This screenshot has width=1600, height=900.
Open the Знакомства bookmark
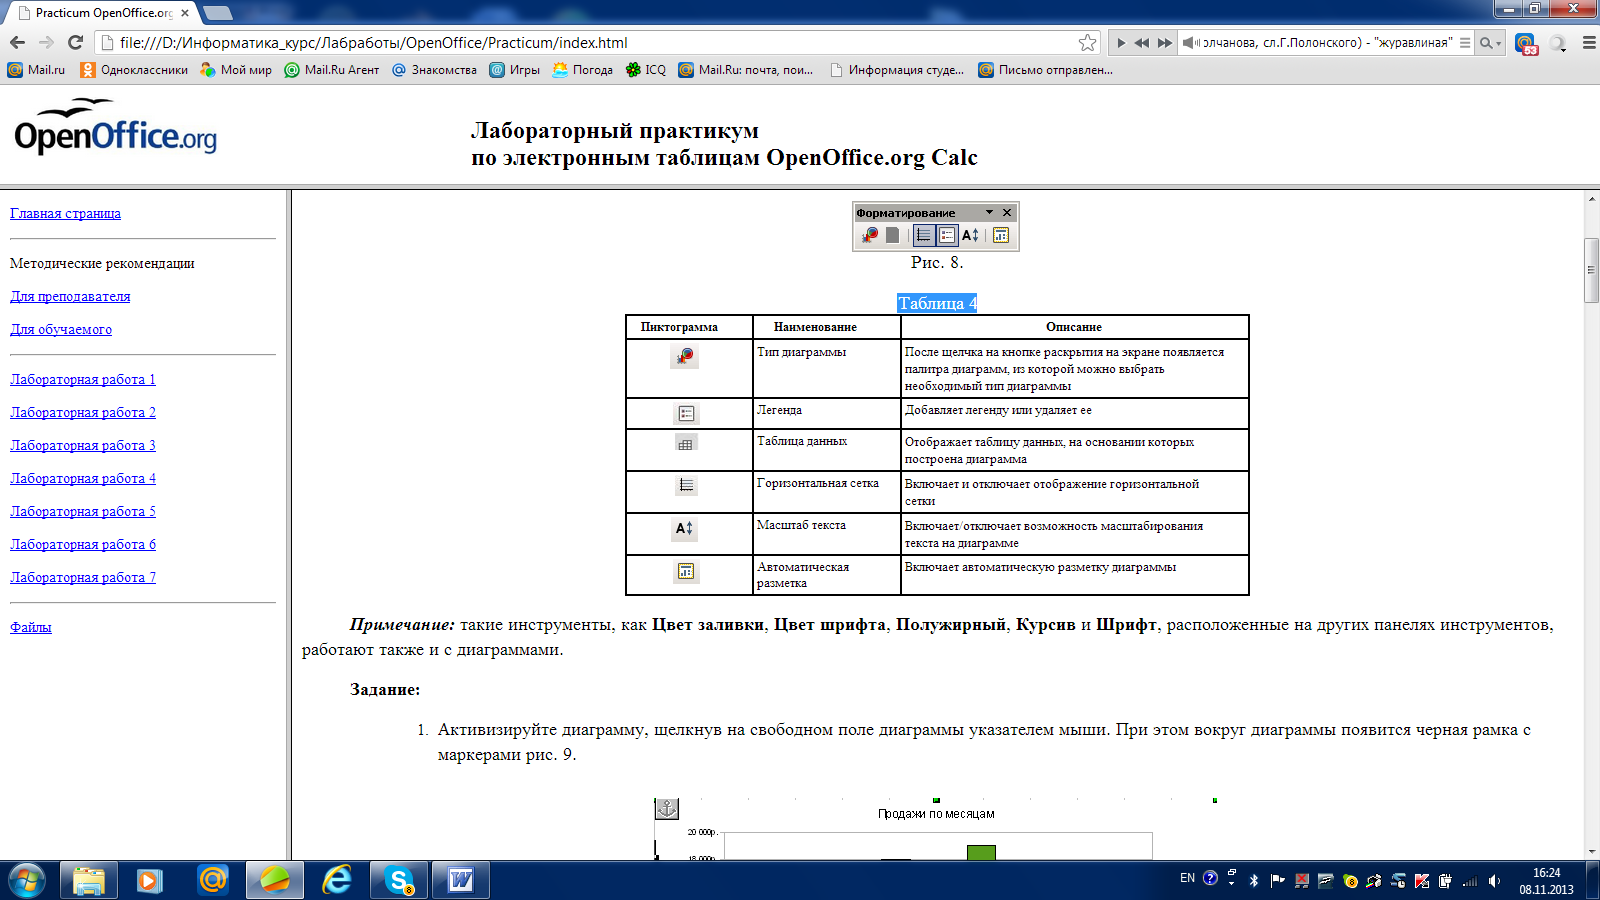[434, 70]
